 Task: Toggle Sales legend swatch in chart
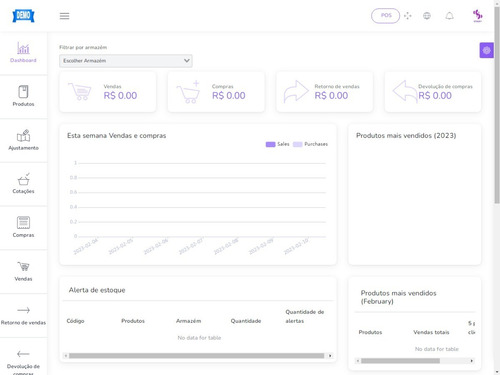(270, 144)
